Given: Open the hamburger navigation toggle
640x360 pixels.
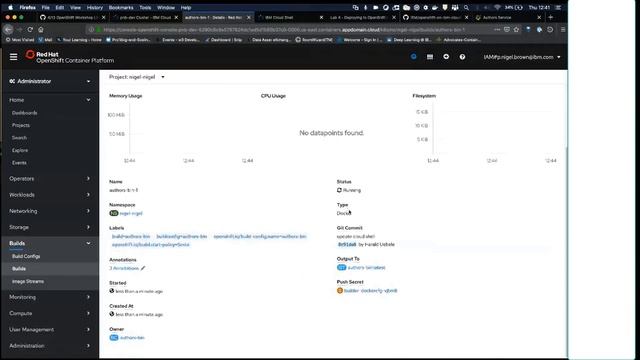Looking at the screenshot, I should coord(13,57).
